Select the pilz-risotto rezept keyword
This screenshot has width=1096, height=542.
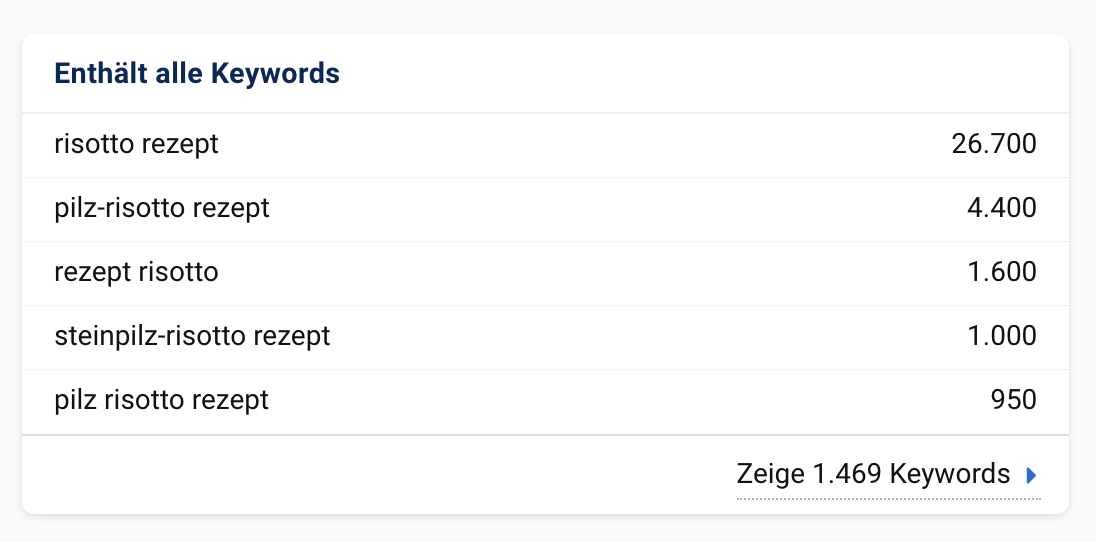(x=161, y=208)
